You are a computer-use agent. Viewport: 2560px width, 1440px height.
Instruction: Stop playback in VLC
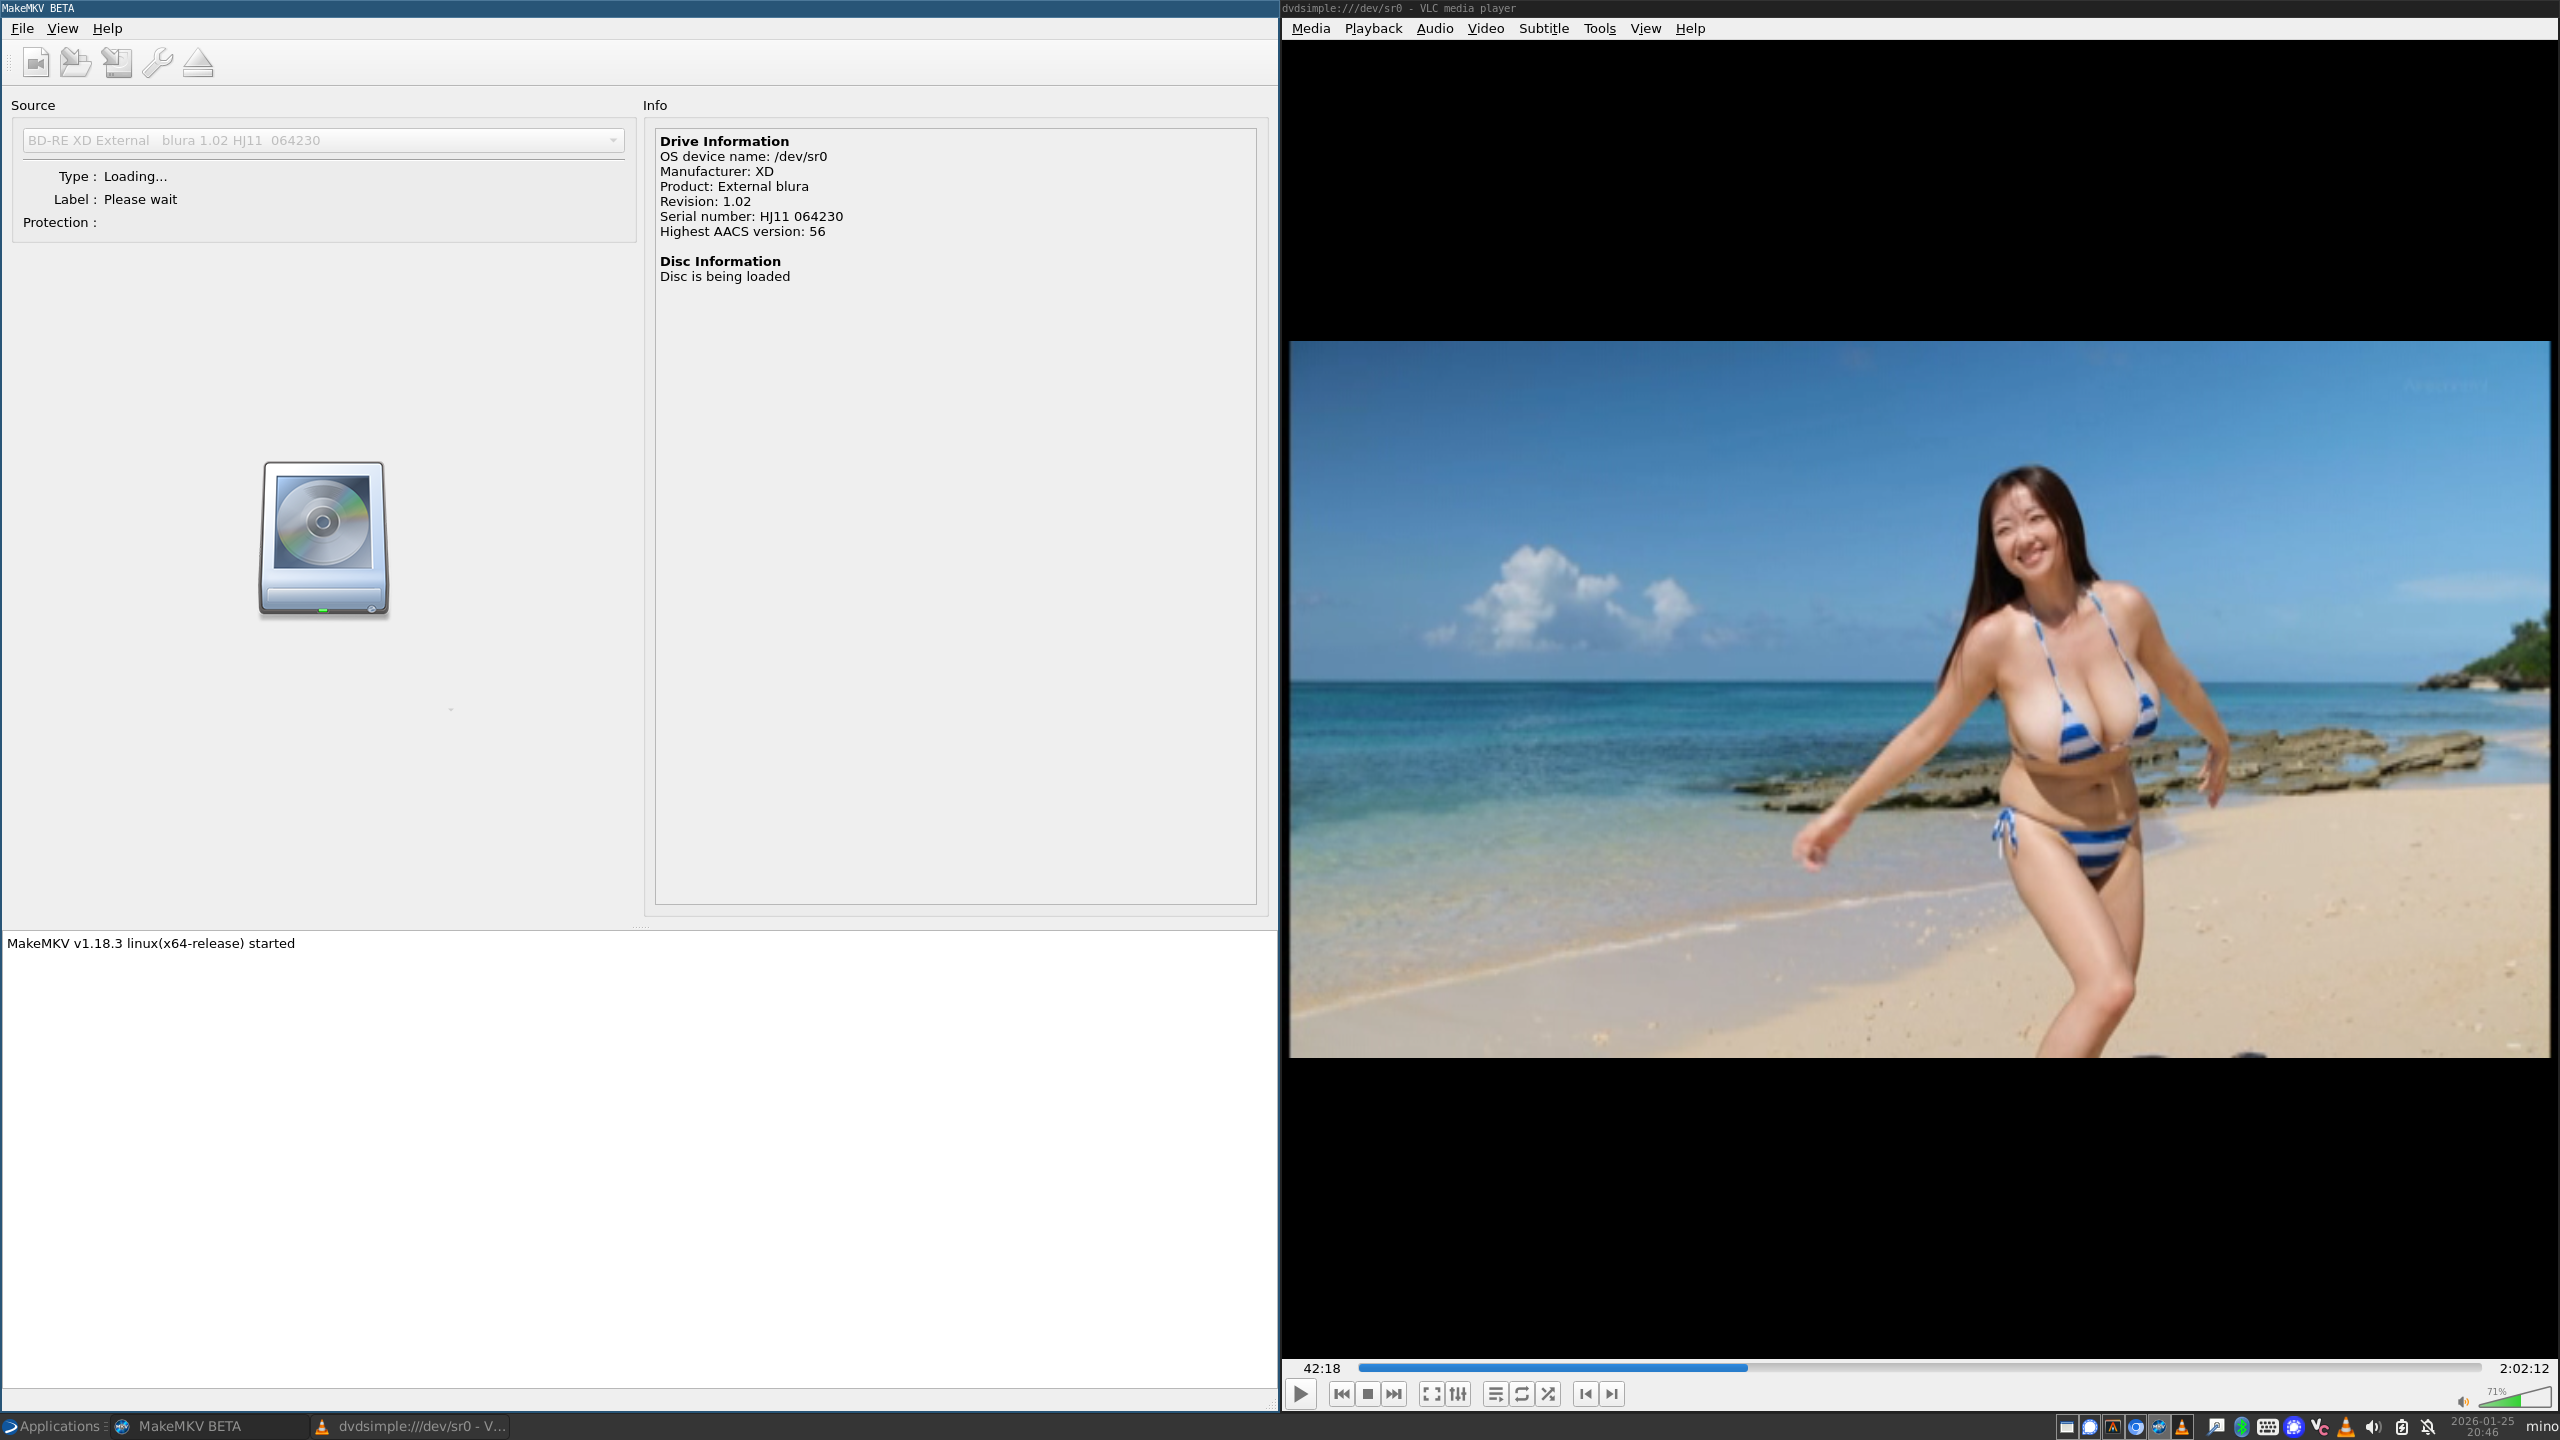1368,1394
